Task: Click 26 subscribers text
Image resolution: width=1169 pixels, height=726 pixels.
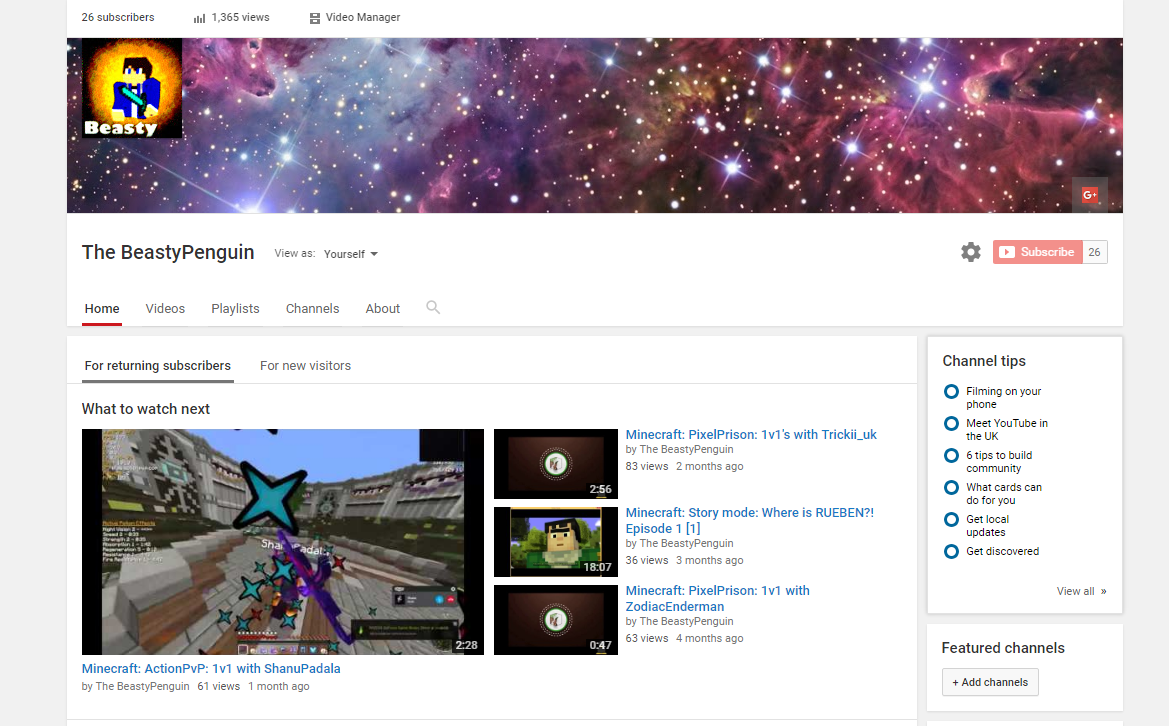Action: (118, 17)
